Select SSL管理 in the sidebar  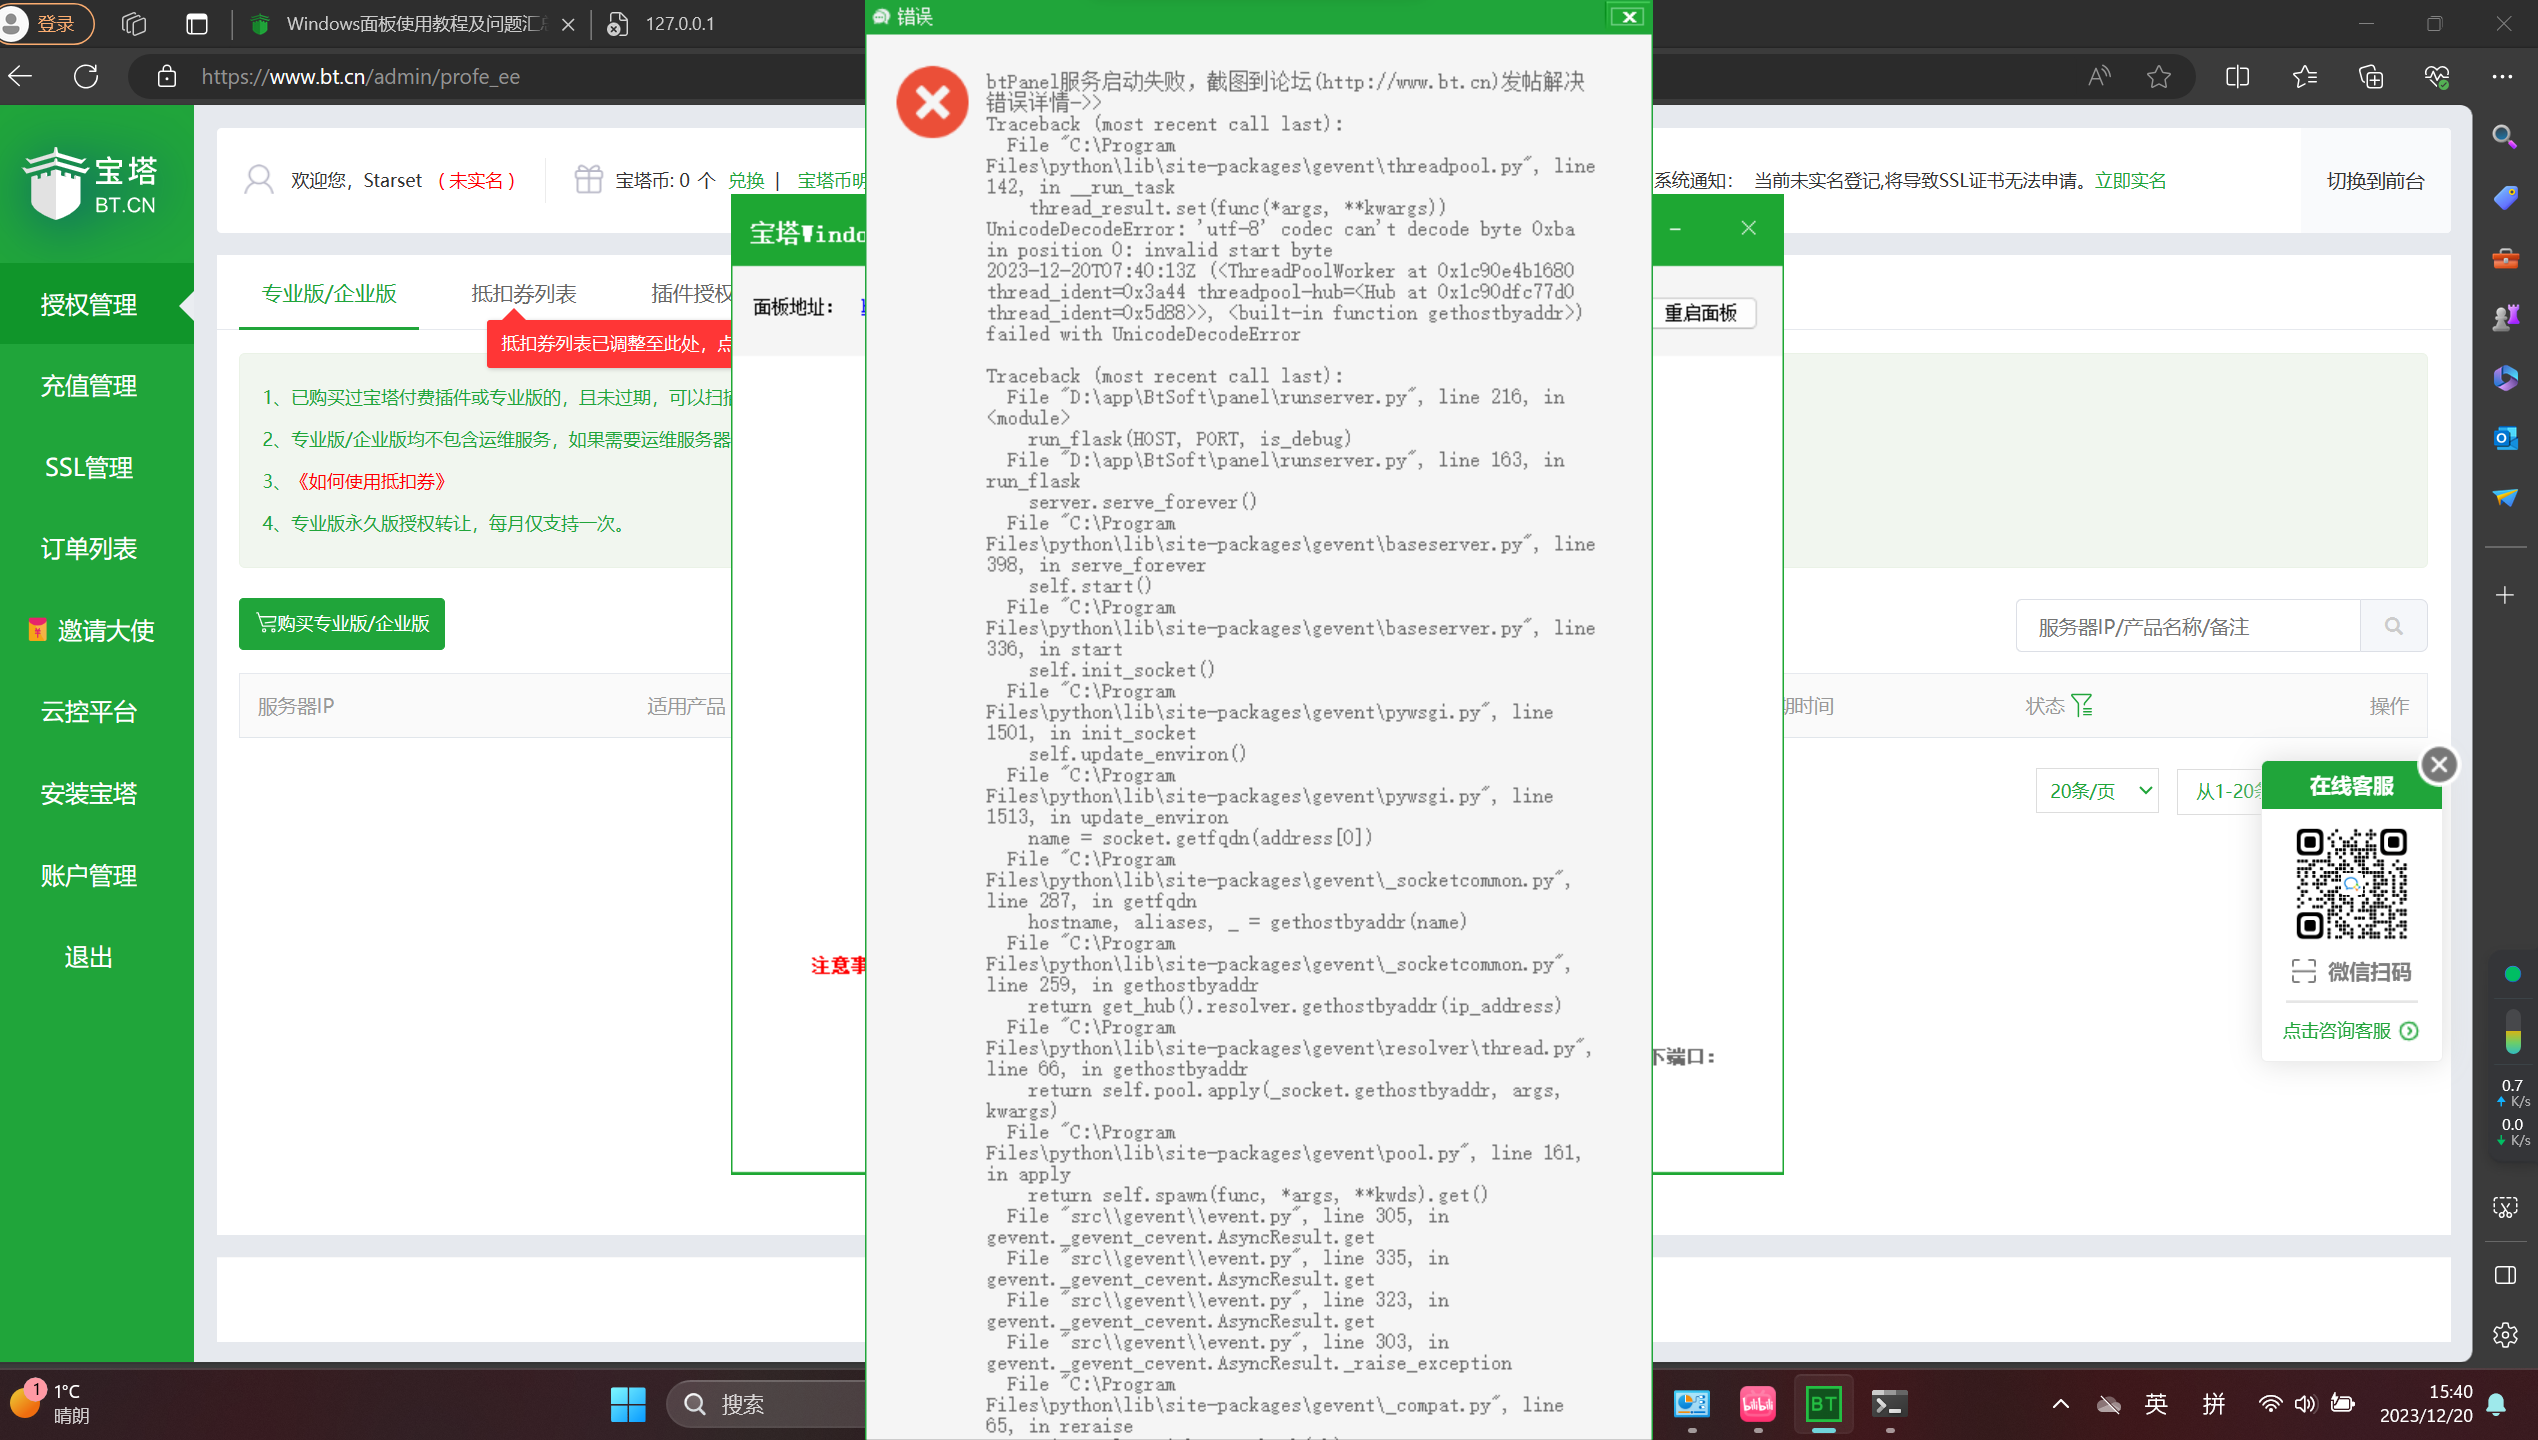click(x=88, y=467)
